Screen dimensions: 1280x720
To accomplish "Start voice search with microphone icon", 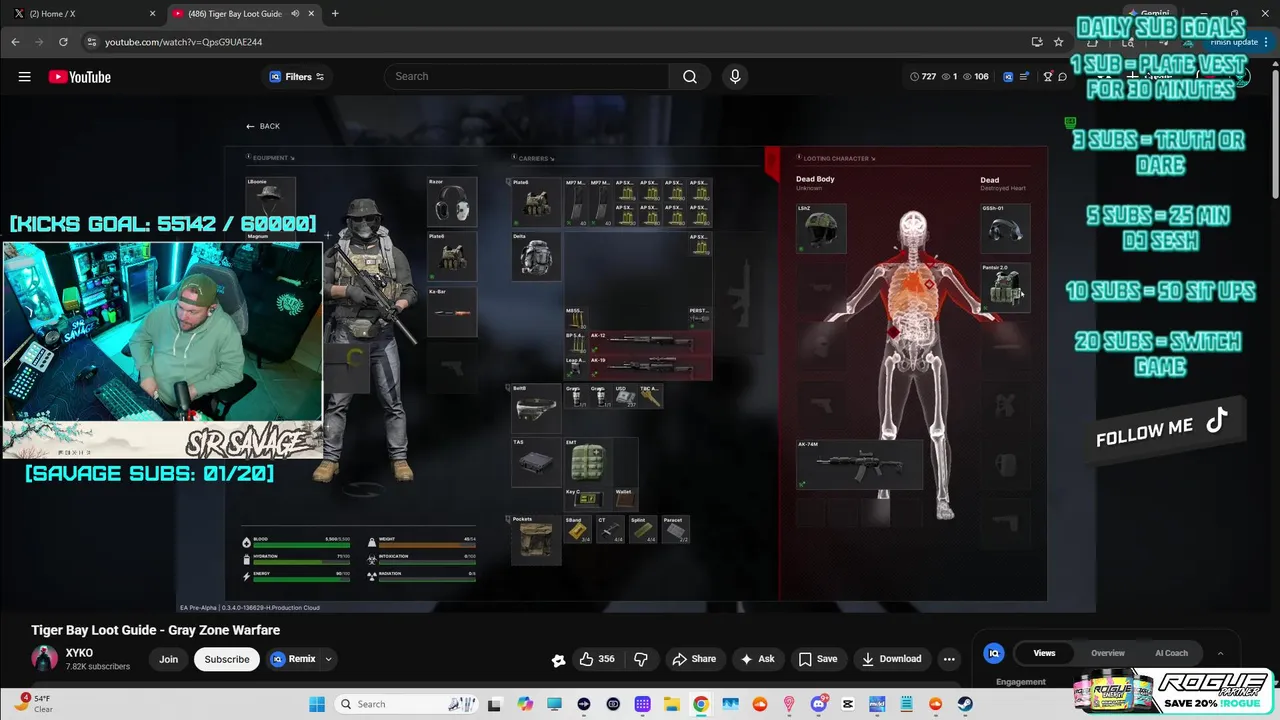I will (x=735, y=77).
